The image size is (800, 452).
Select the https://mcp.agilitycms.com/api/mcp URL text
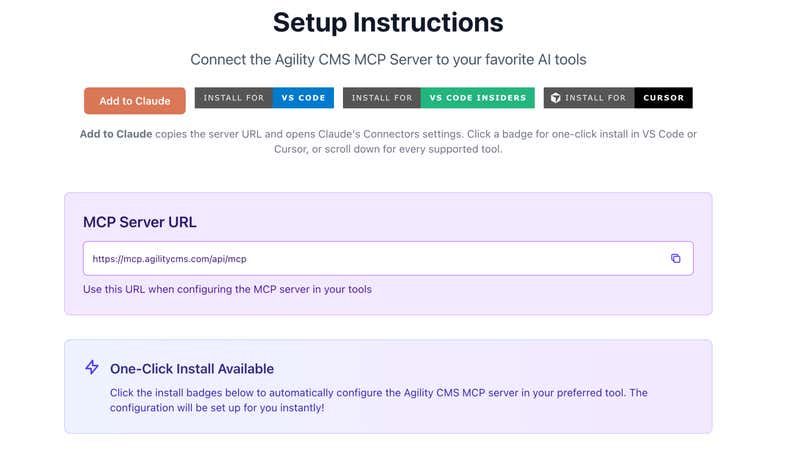pos(169,259)
